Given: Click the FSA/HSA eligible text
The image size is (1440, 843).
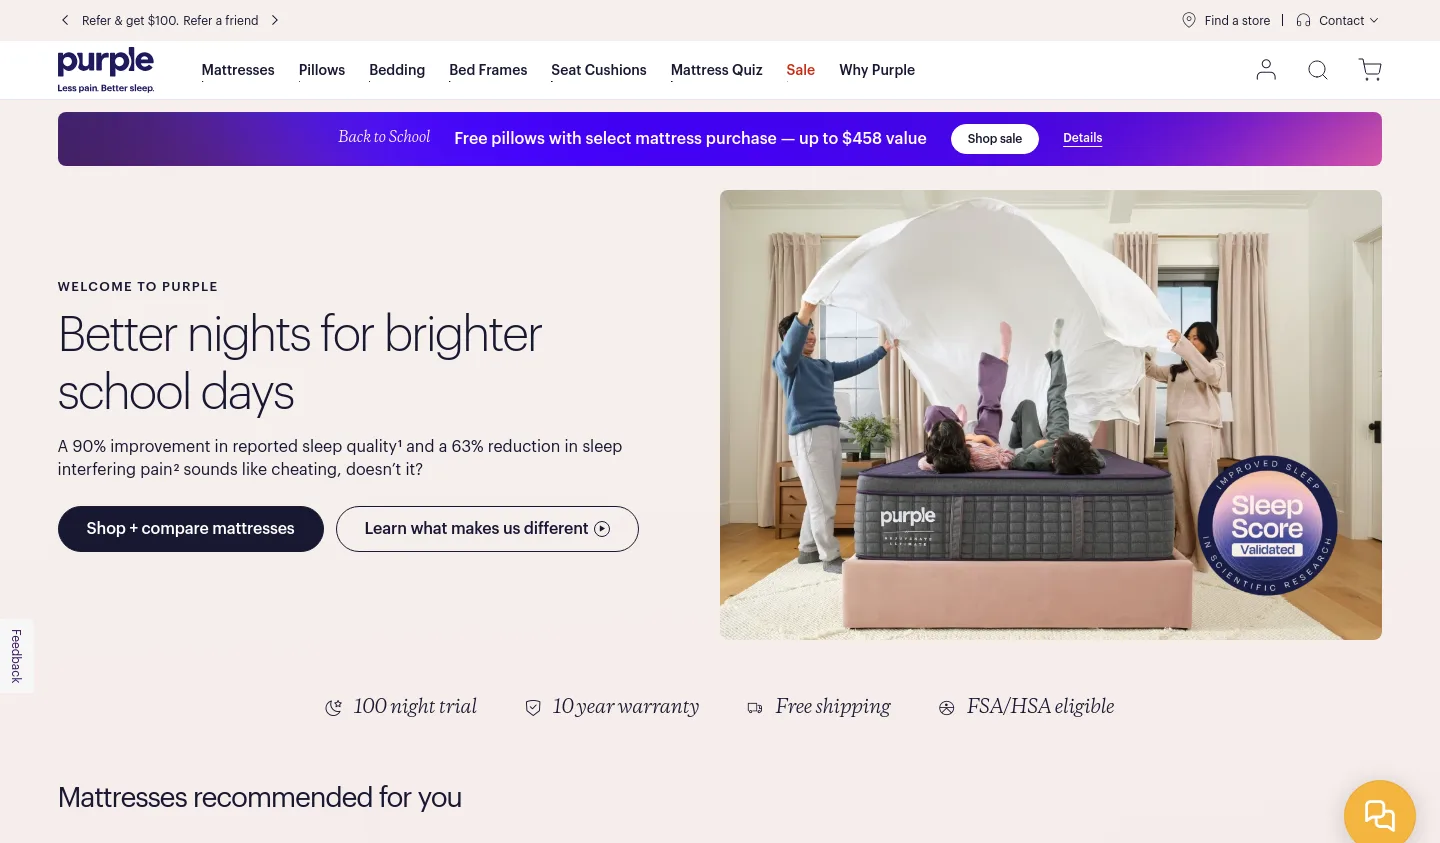Looking at the screenshot, I should [1040, 707].
